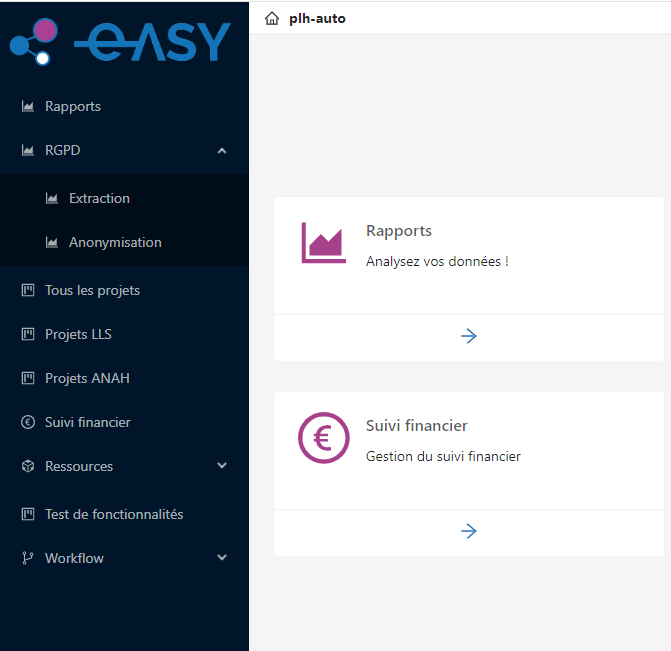Click the home icon in breadcrumb
The width and height of the screenshot is (671, 651).
[x=272, y=18]
